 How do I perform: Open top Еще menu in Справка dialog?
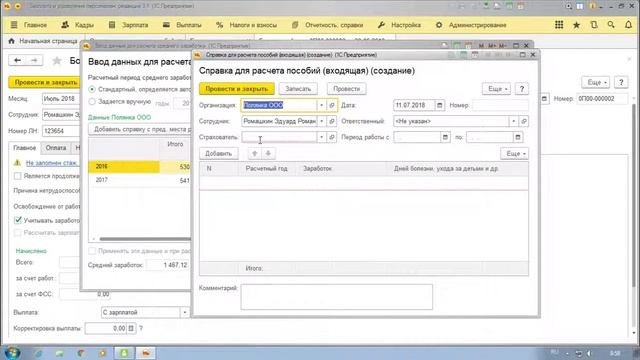pos(496,89)
